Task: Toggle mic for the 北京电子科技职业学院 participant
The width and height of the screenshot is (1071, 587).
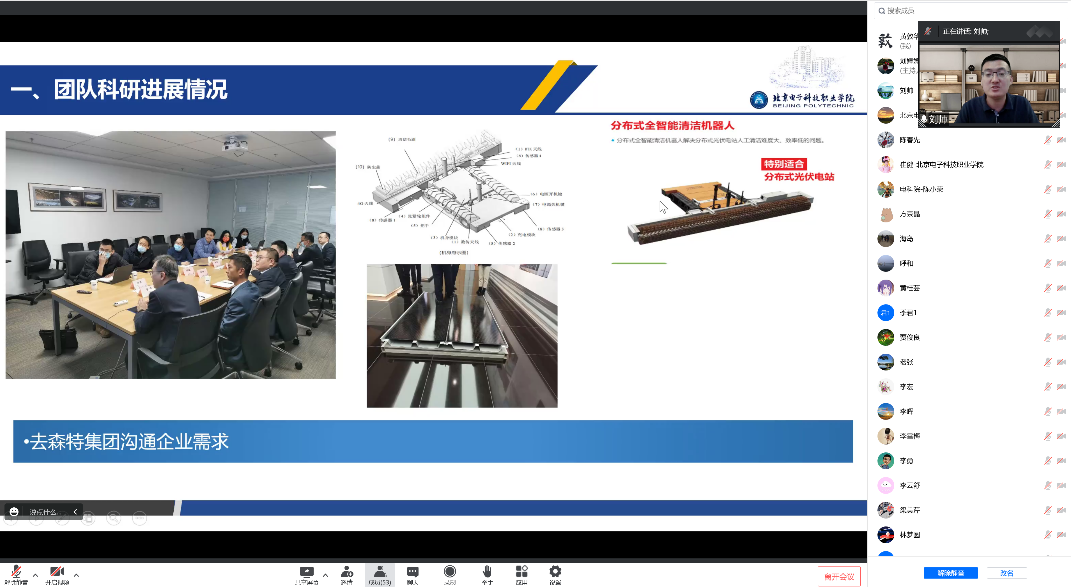Action: pyautogui.click(x=1047, y=165)
